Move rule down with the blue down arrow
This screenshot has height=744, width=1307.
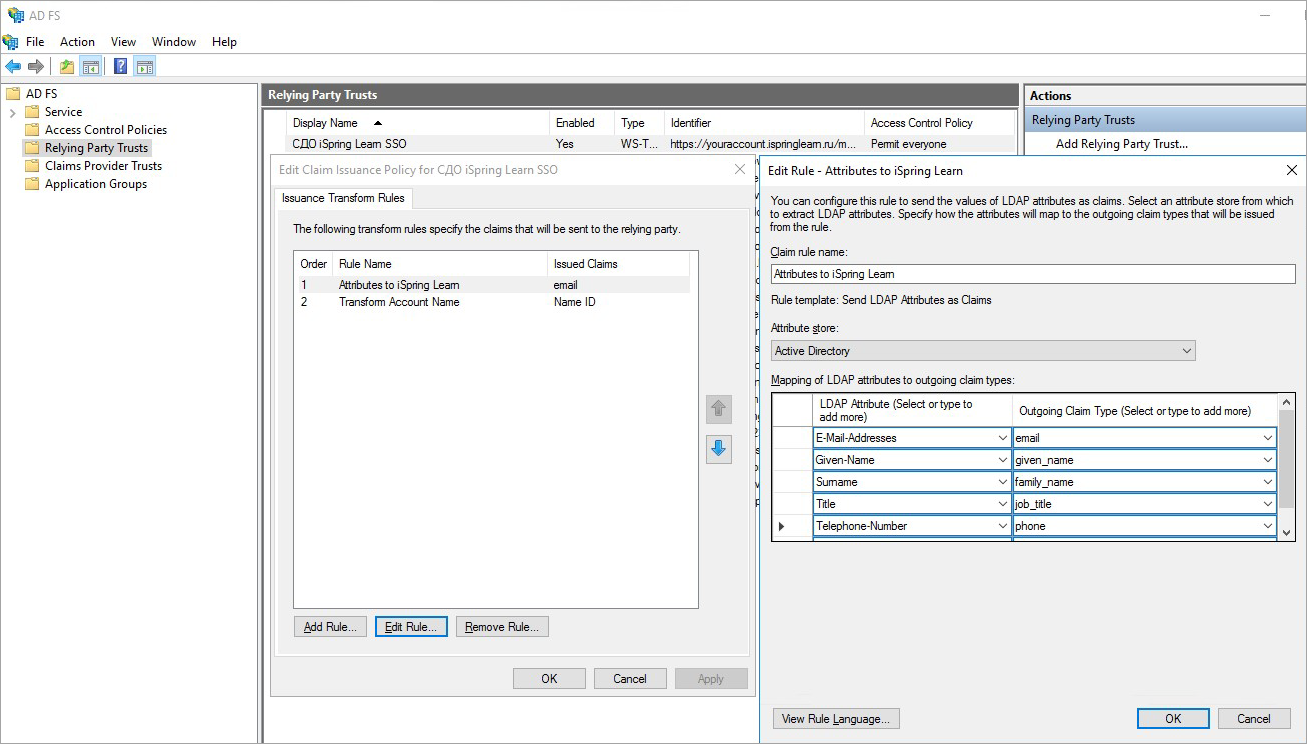click(718, 449)
